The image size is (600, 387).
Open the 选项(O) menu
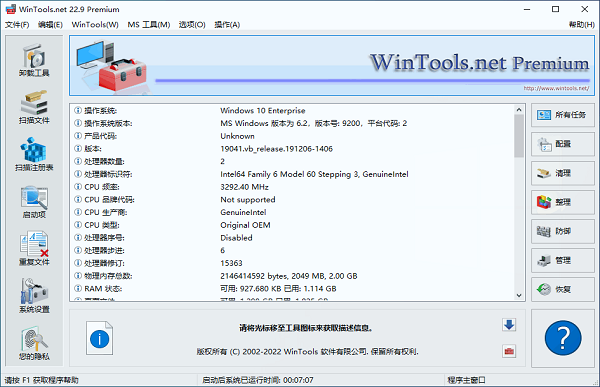coord(192,24)
